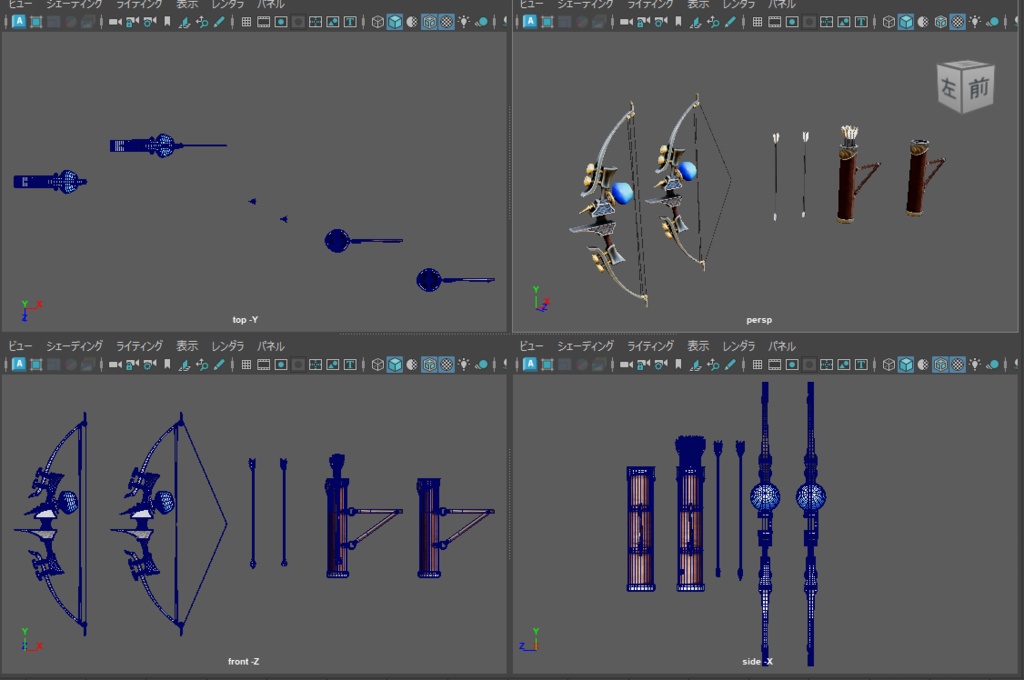
Task: Click Bookmarks icon in persp panel
Action: tap(679, 22)
